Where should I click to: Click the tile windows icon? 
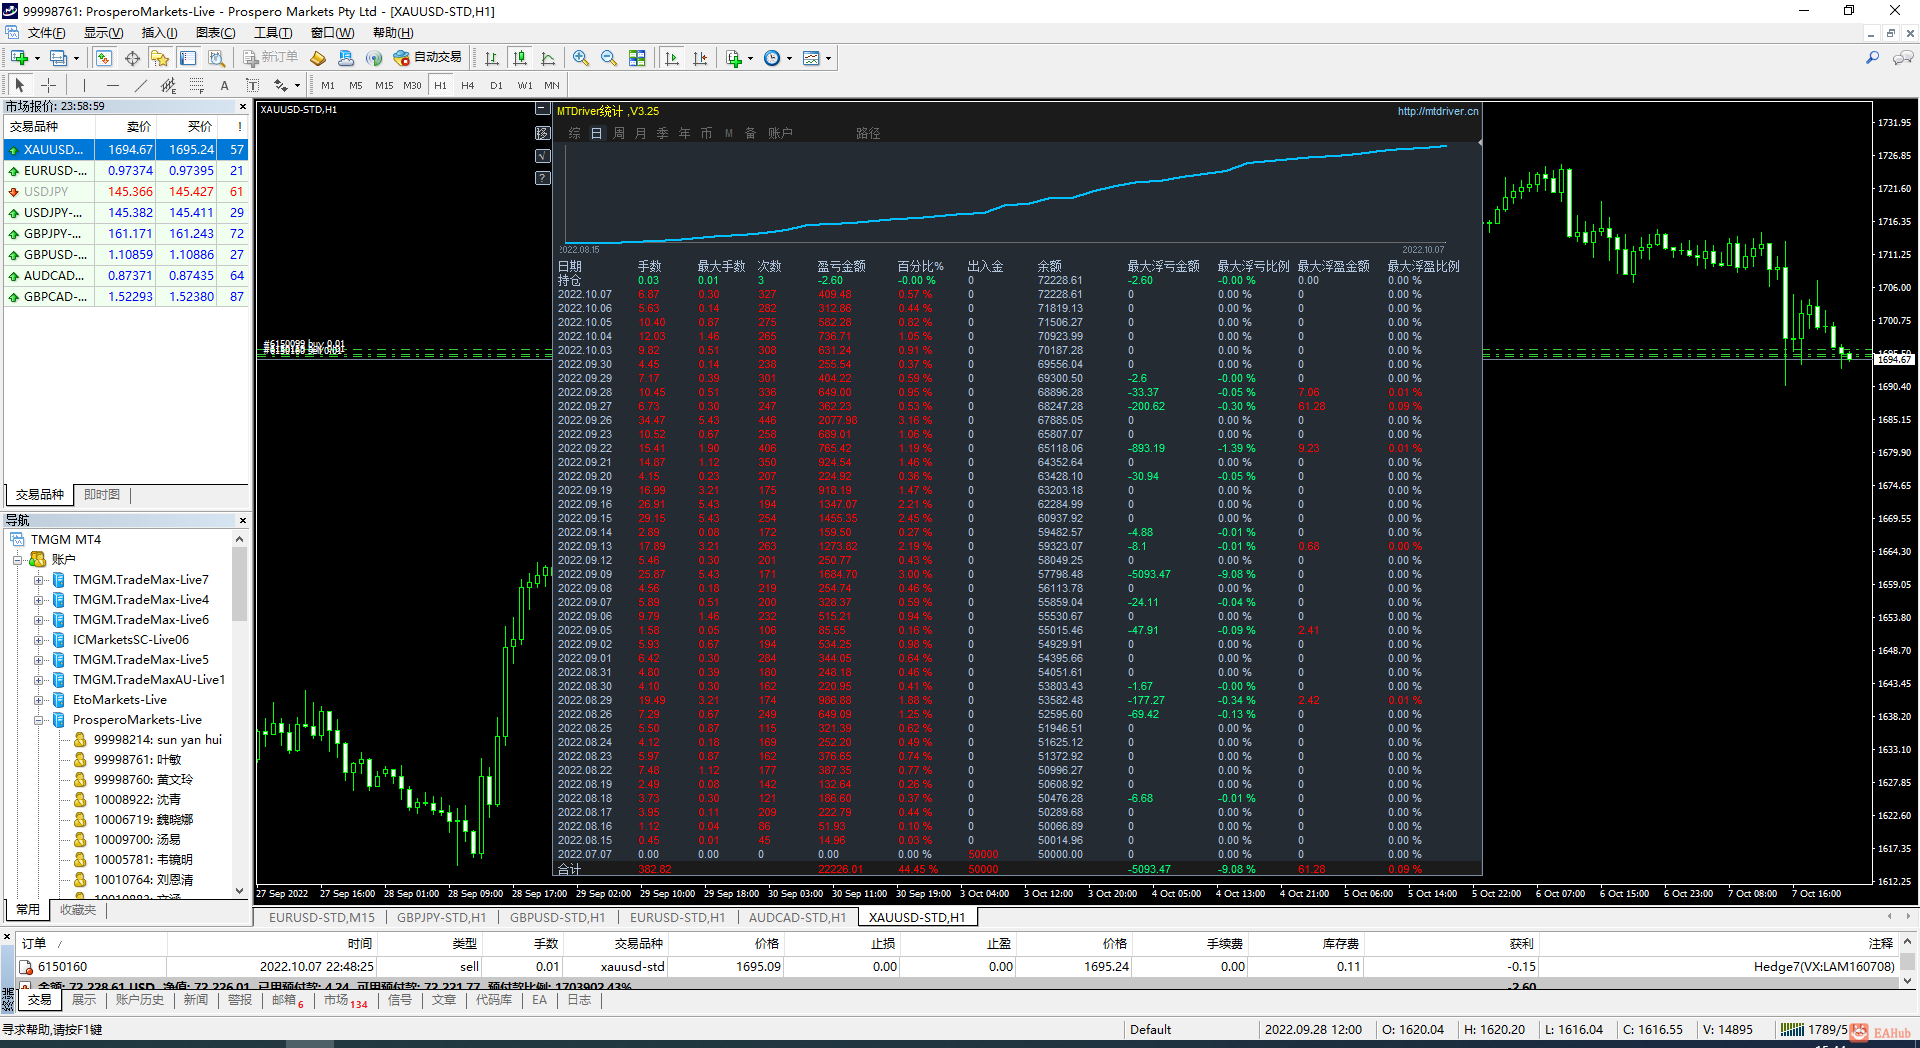pyautogui.click(x=637, y=58)
